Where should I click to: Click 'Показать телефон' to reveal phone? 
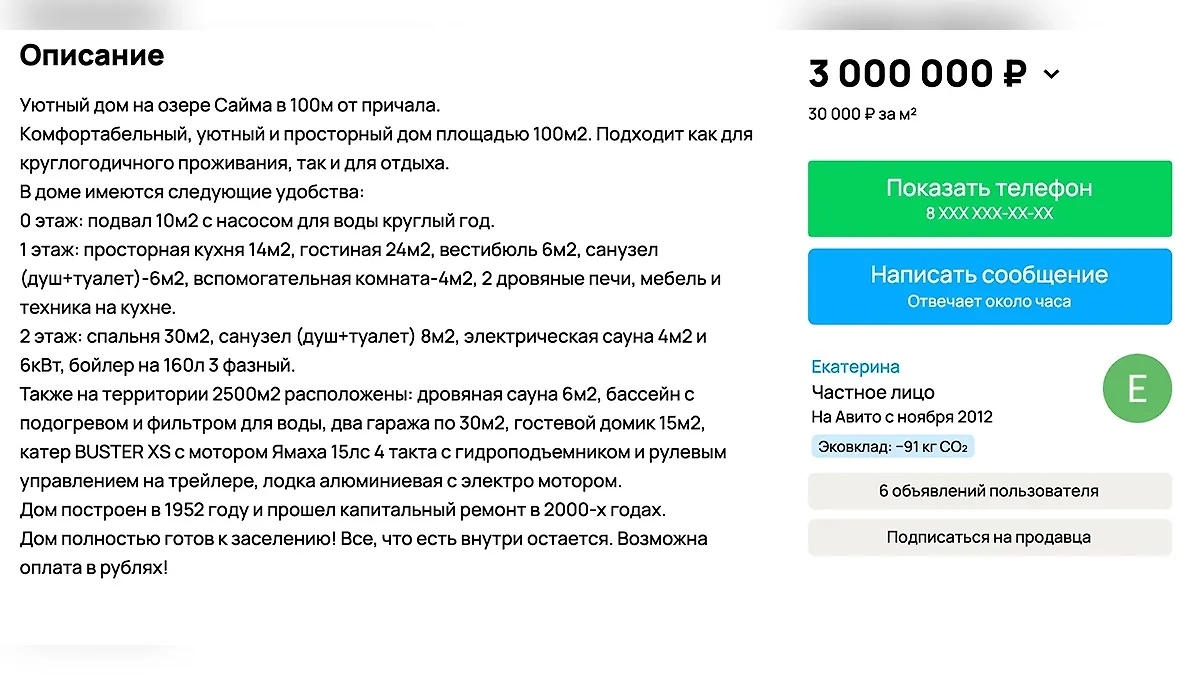click(x=990, y=187)
